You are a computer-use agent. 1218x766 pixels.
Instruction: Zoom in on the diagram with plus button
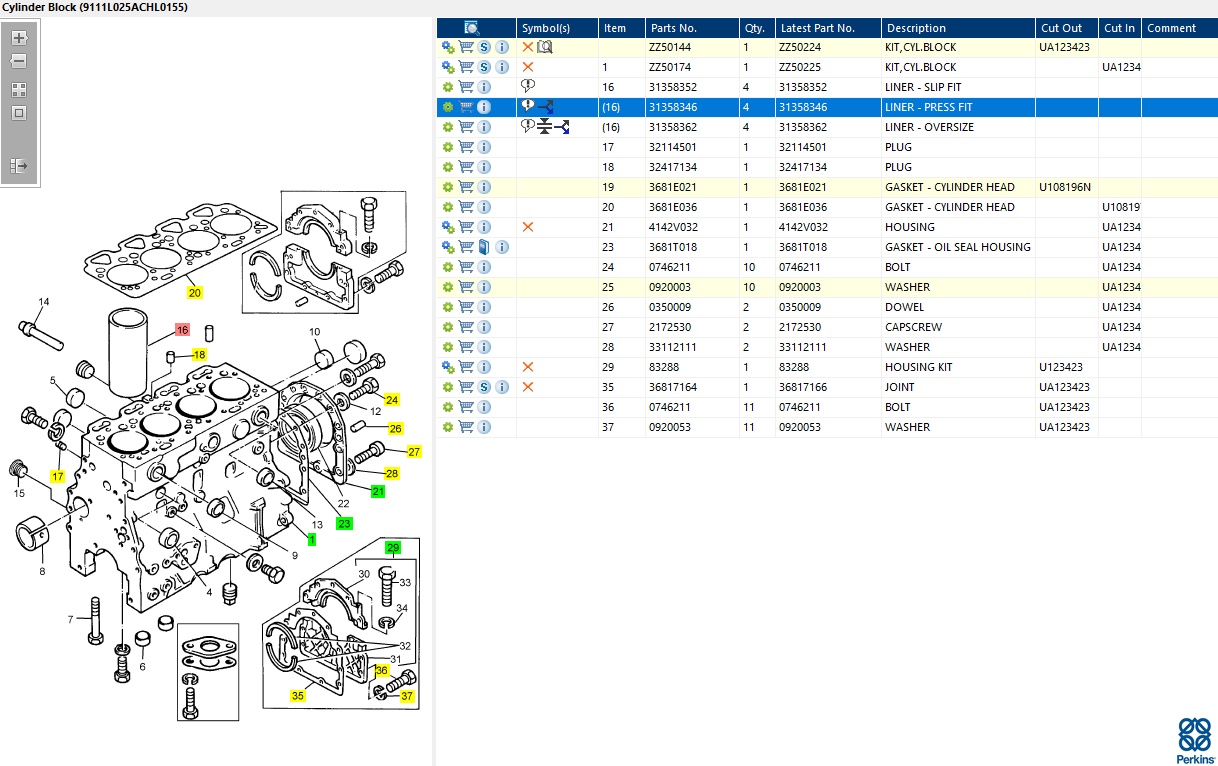click(x=19, y=38)
